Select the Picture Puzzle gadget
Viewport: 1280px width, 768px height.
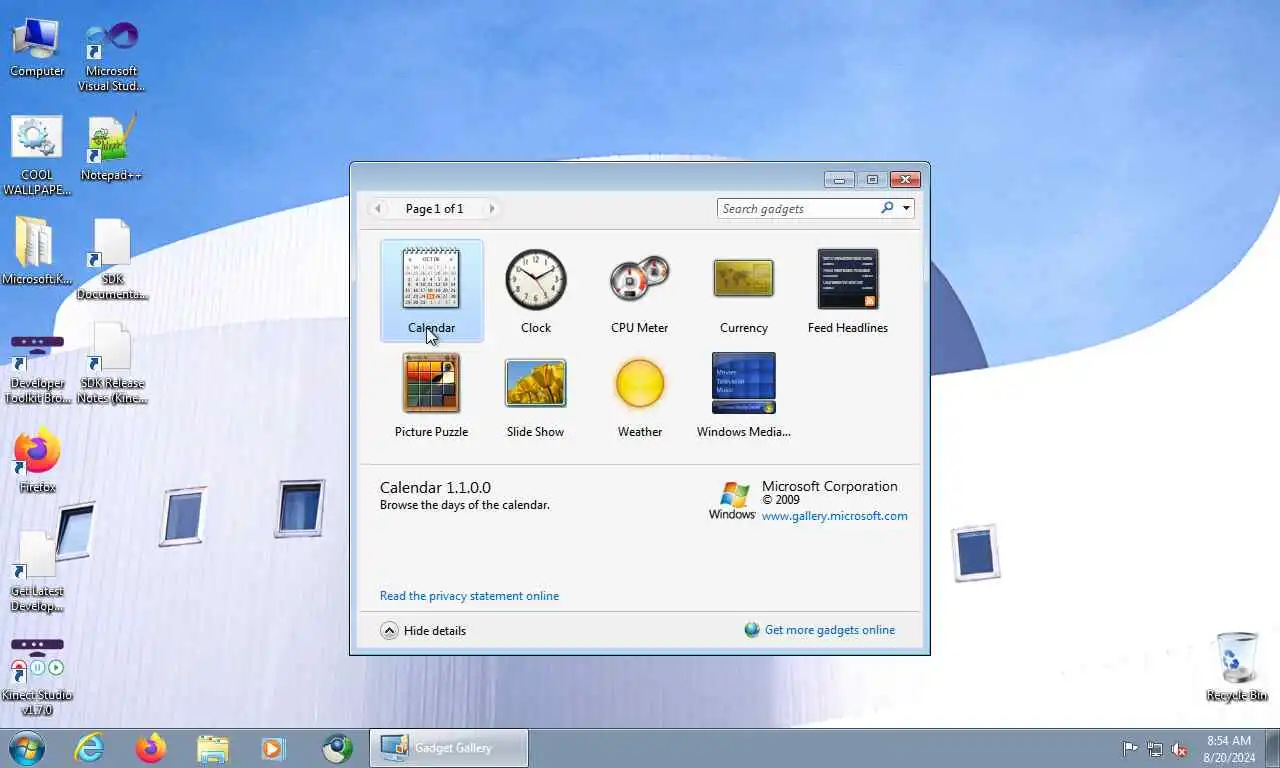click(x=432, y=394)
